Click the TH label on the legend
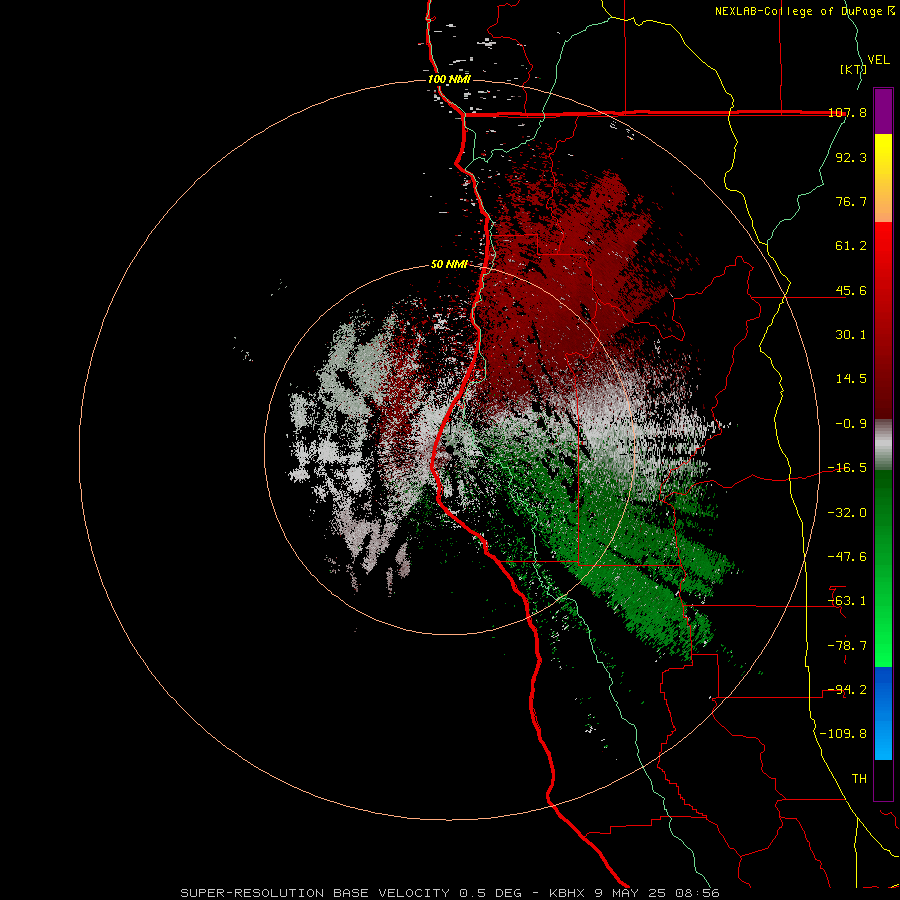The width and height of the screenshot is (900, 900). [x=859, y=779]
